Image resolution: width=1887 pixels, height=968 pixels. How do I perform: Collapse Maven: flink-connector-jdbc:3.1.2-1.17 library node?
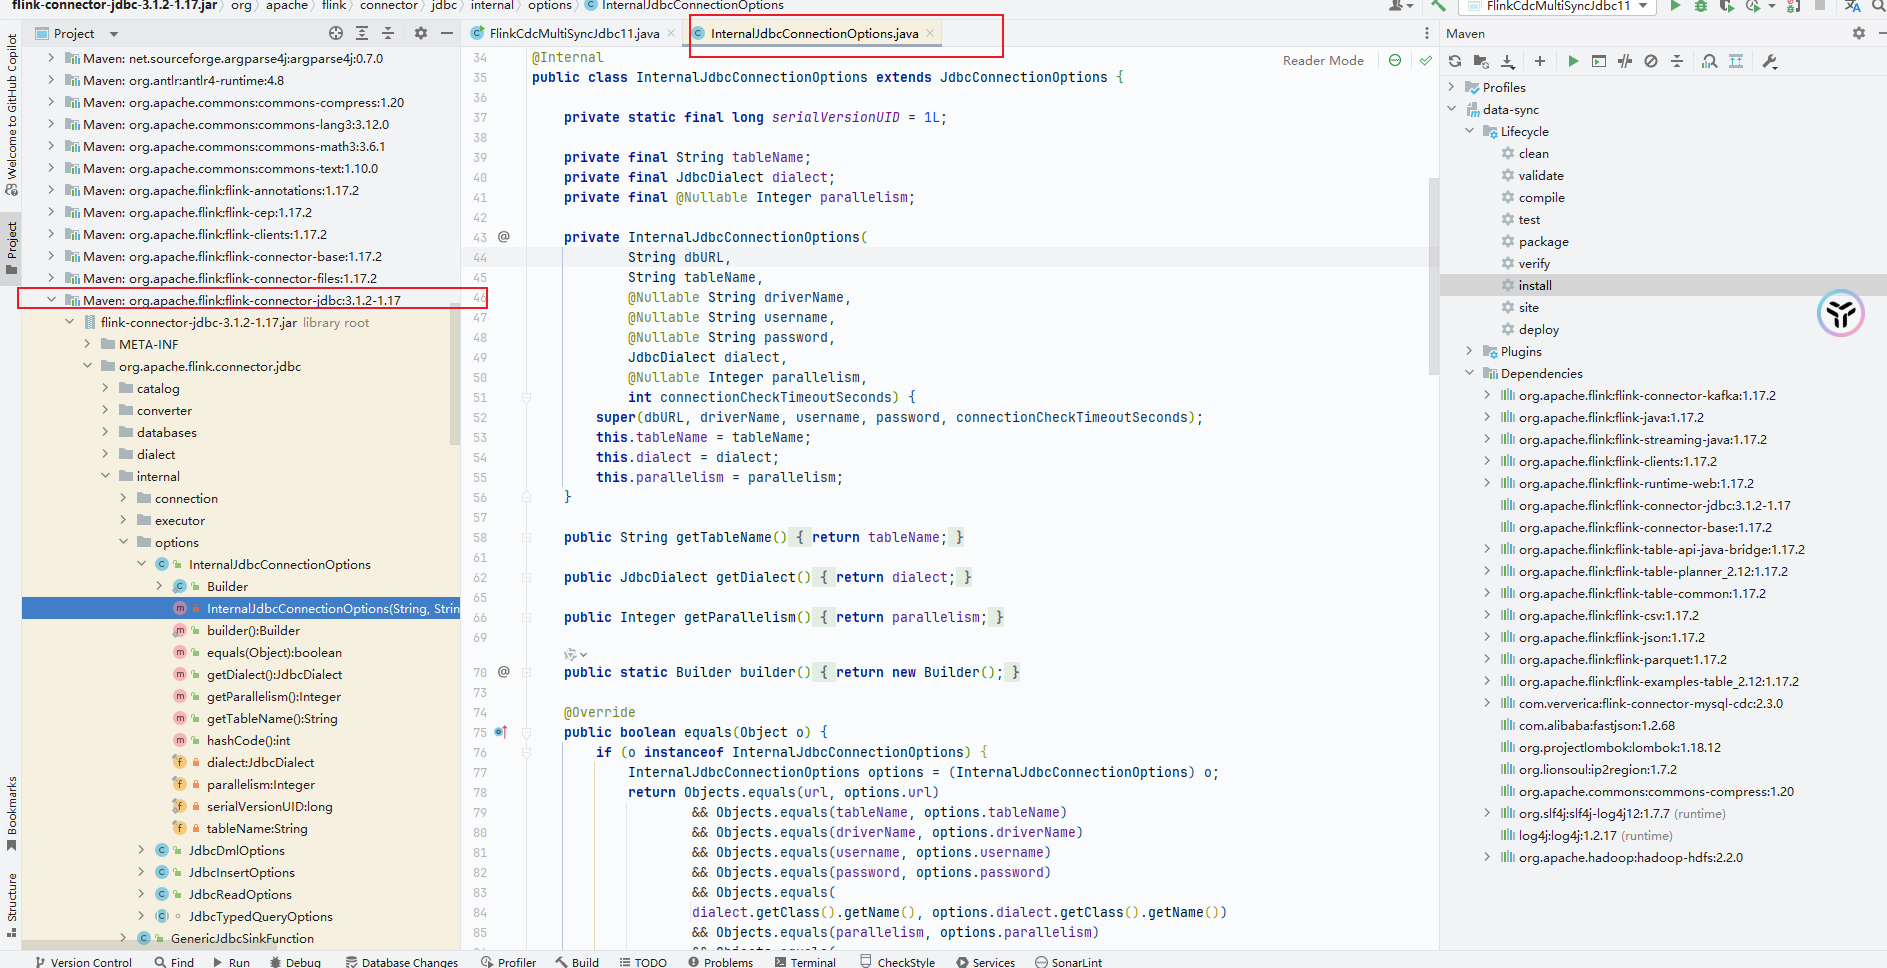click(51, 300)
